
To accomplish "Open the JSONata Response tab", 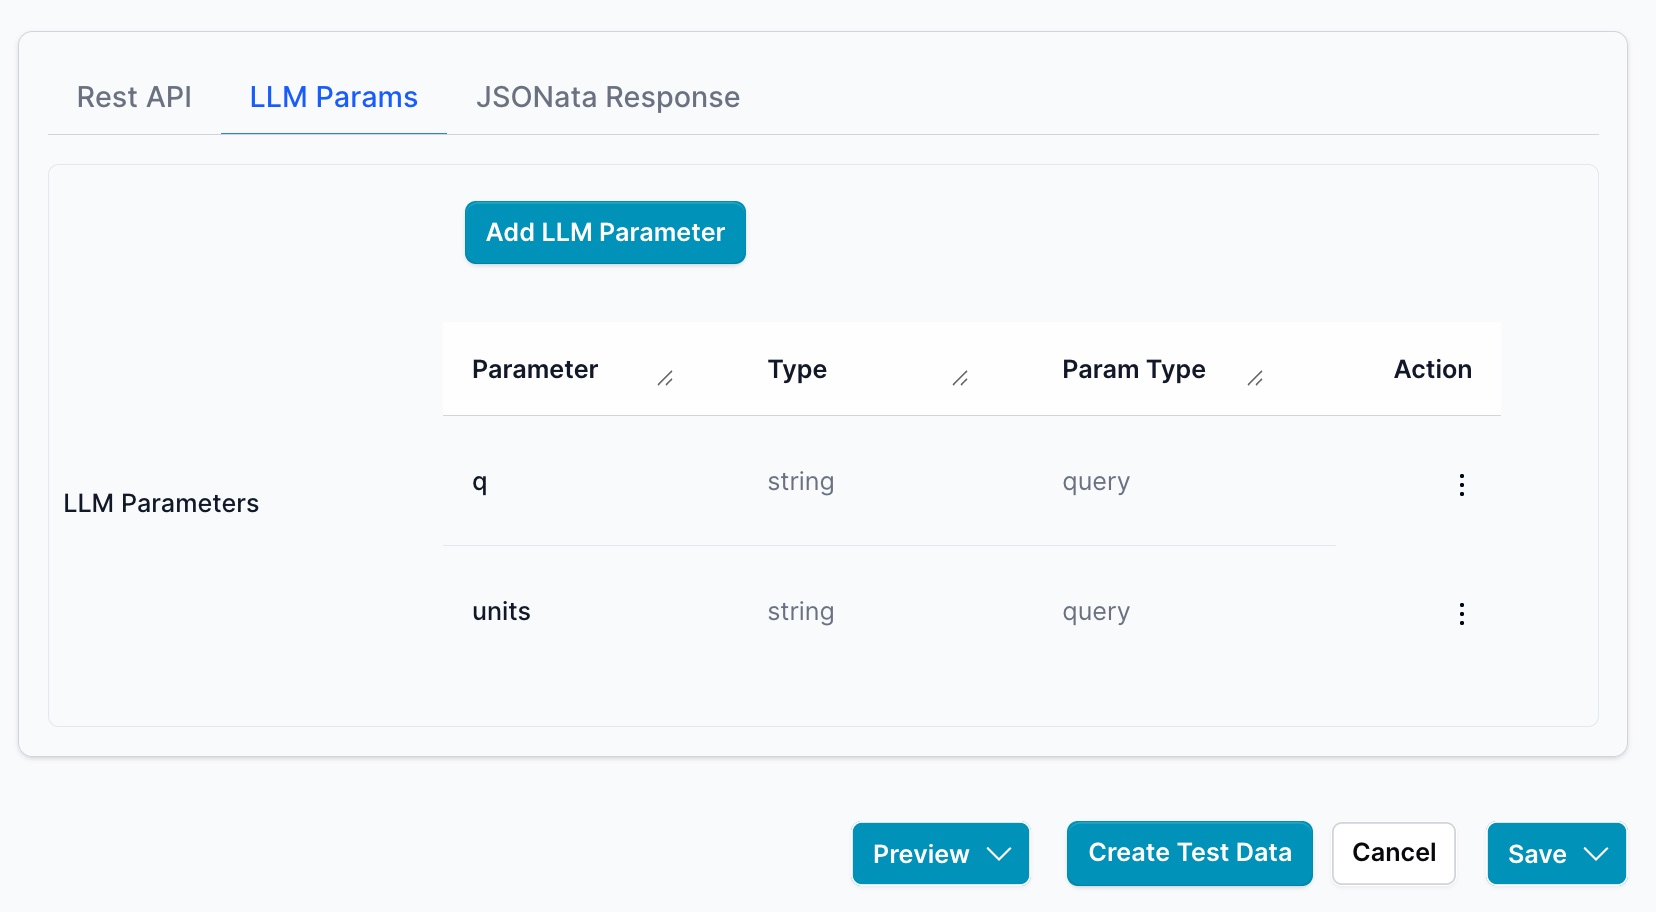I will [x=607, y=97].
